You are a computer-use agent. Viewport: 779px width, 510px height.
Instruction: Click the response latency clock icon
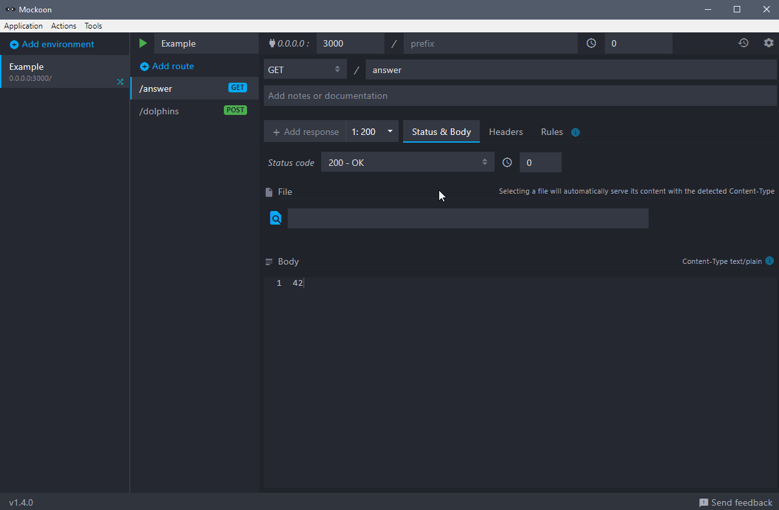(x=507, y=162)
